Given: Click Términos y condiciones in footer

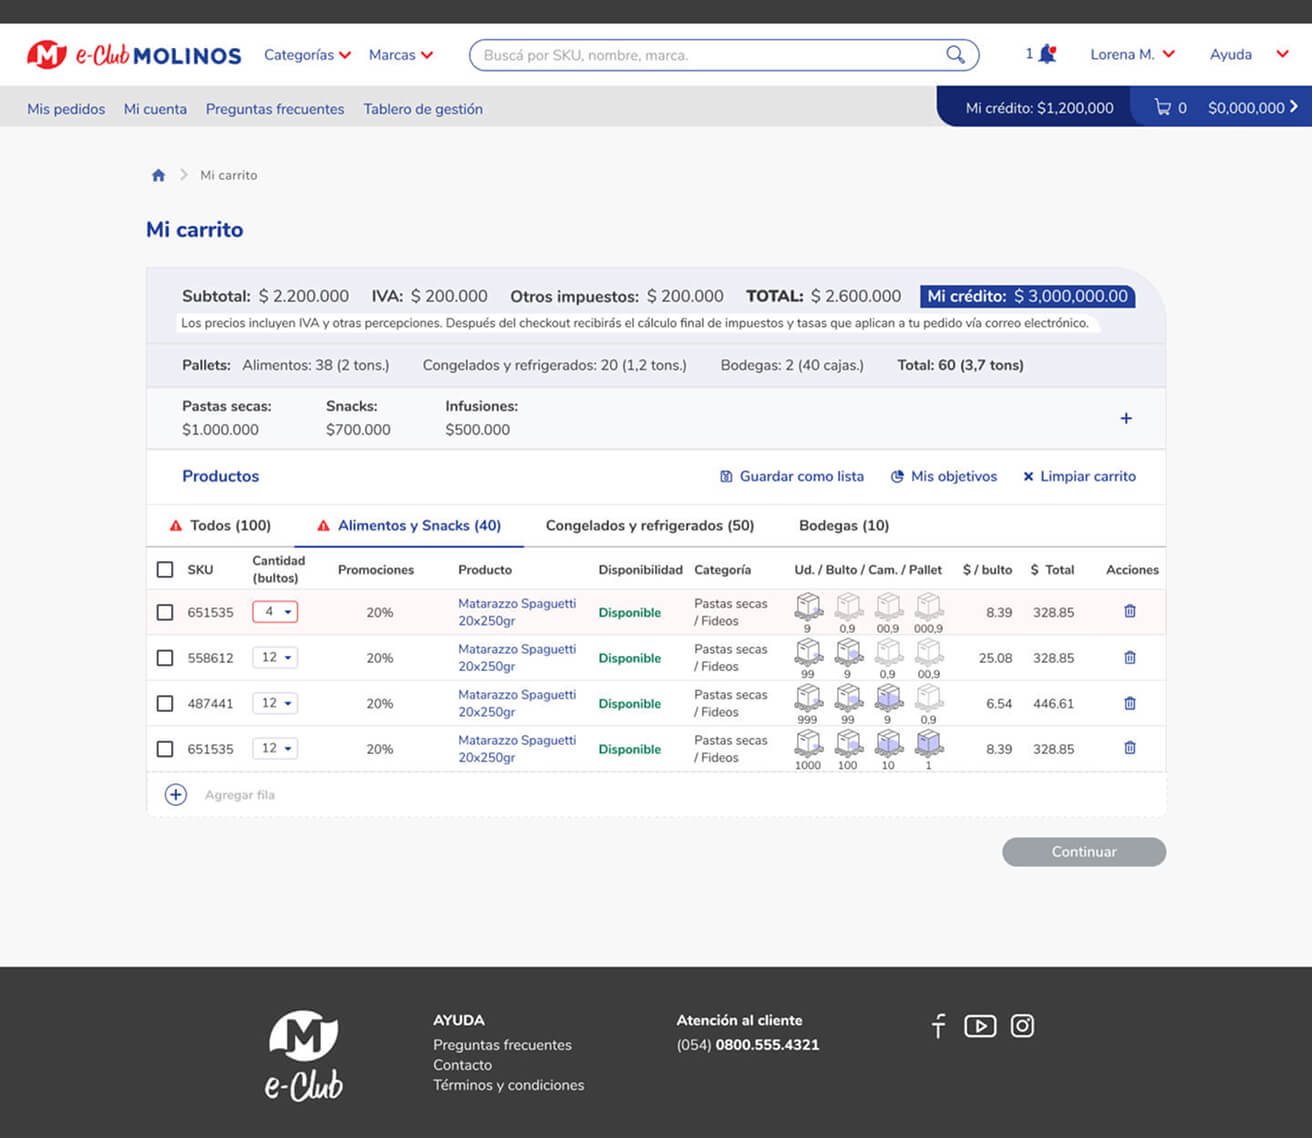Looking at the screenshot, I should (x=508, y=1085).
